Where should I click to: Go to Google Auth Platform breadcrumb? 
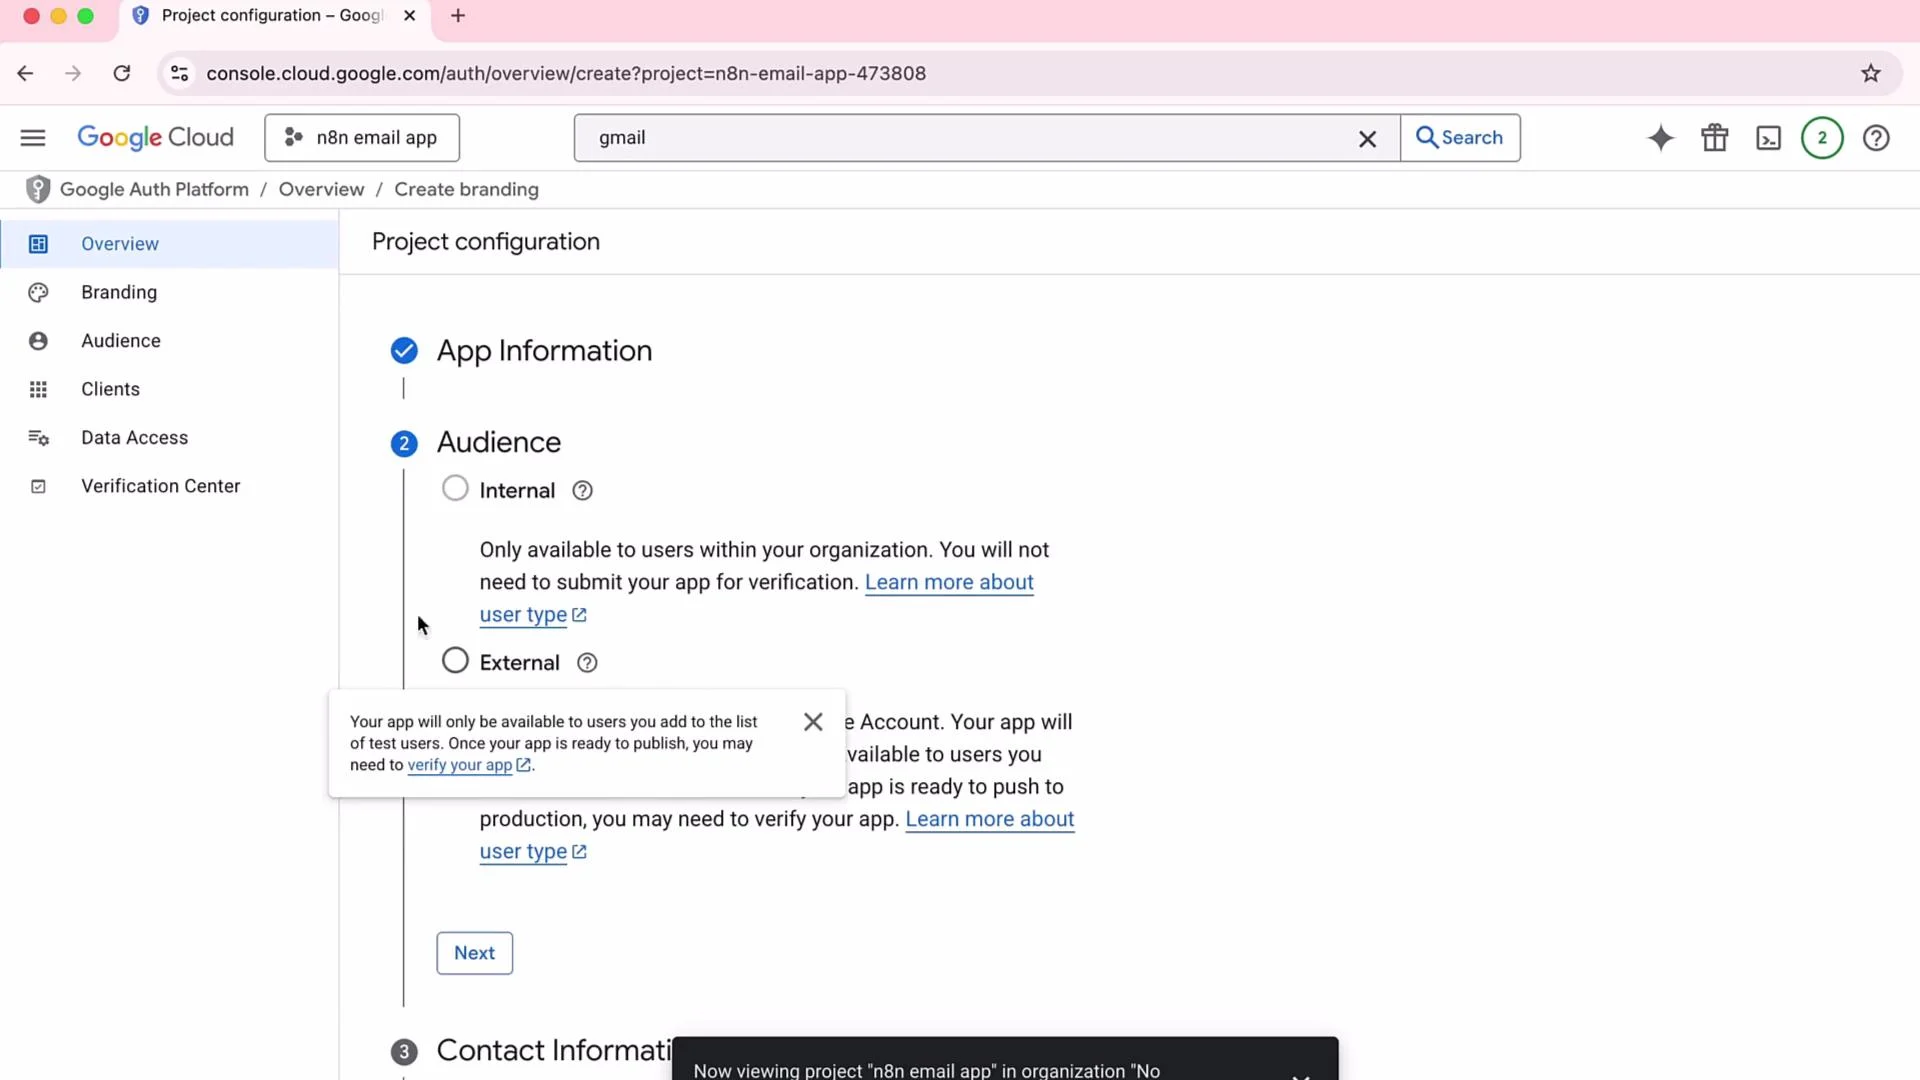(x=154, y=189)
